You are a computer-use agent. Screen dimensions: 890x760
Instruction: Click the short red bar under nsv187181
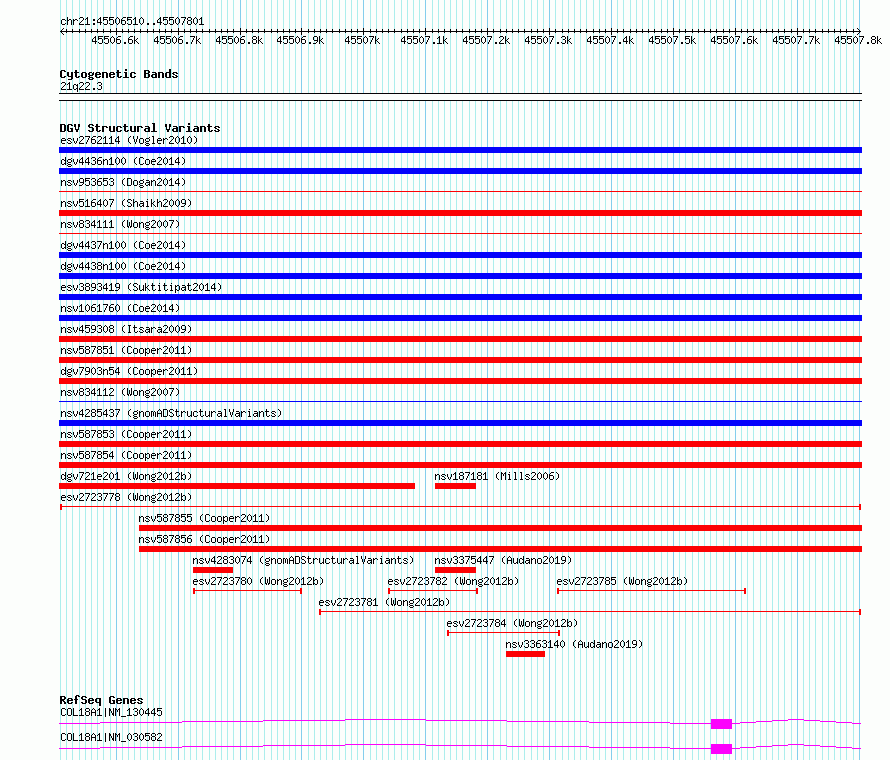point(455,486)
